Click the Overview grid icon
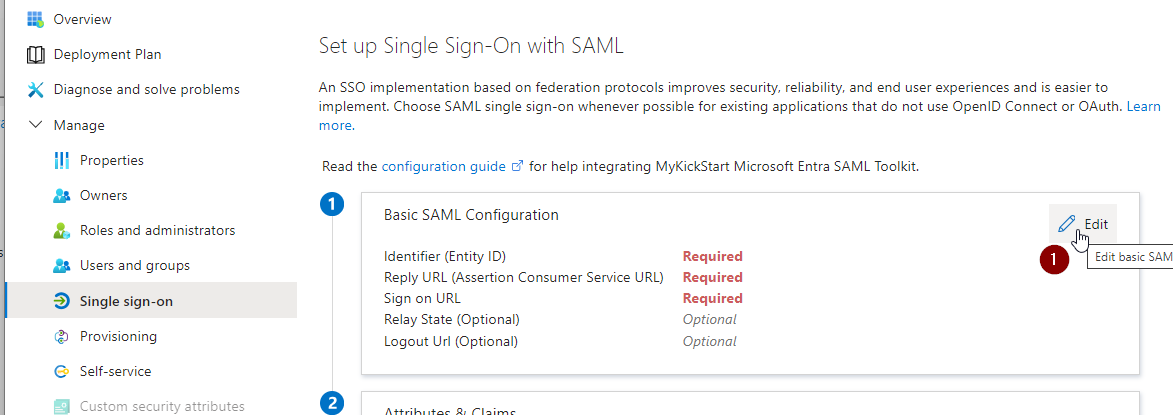The image size is (1173, 415). point(36,19)
